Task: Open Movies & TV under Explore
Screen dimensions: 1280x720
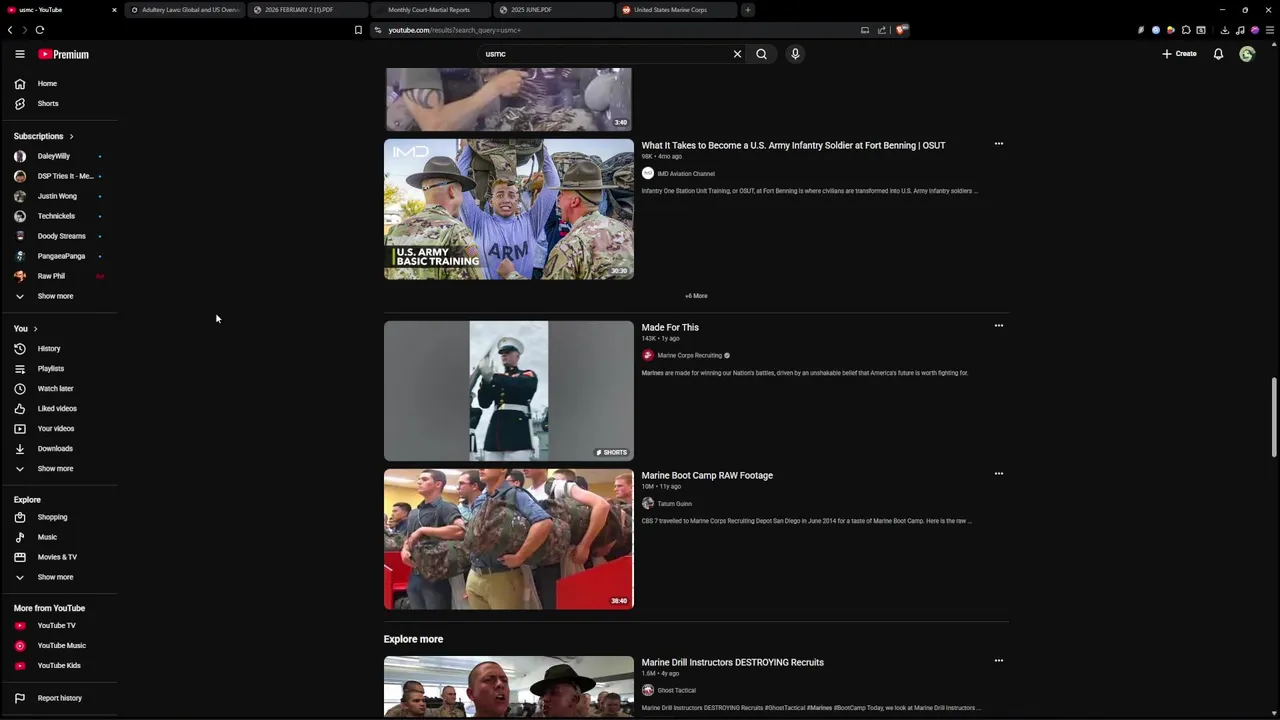Action: [57, 557]
